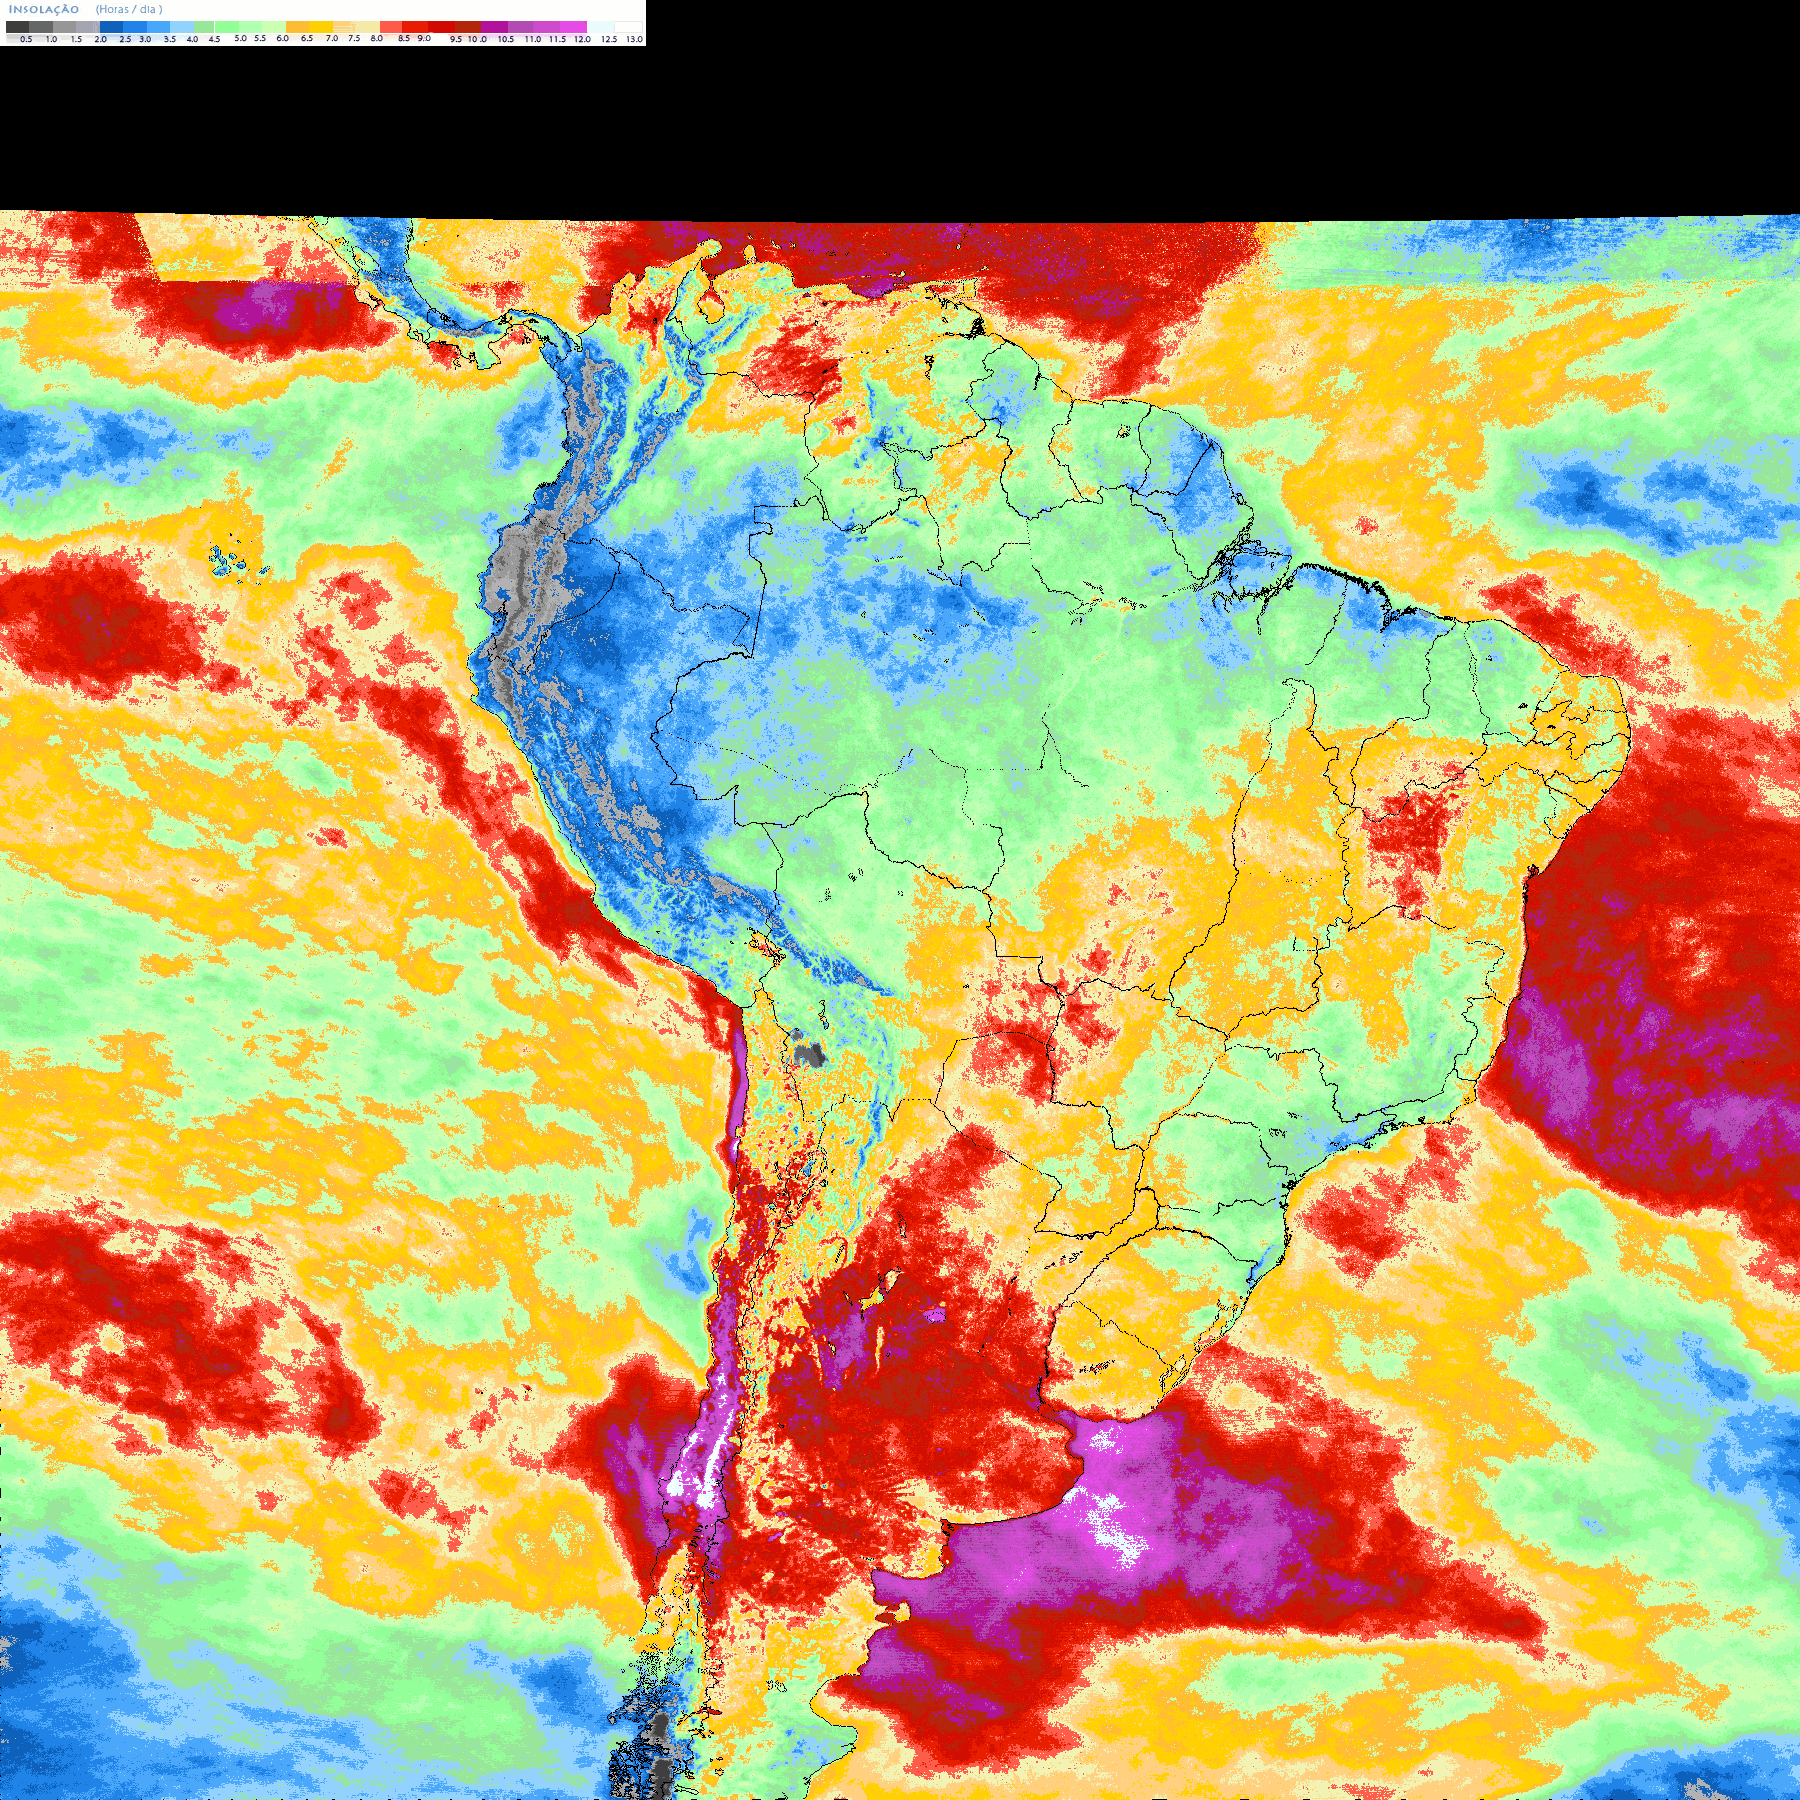Viewport: 1800px width, 1800px height.
Task: Click the 9.5 legend value
Action: pos(456,39)
